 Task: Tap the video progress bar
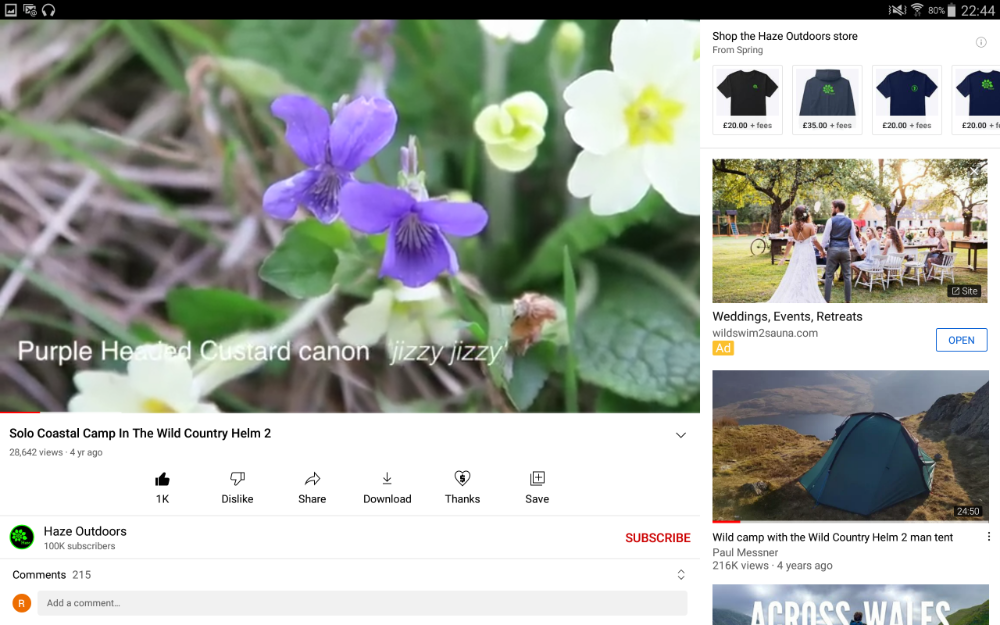[x=350, y=412]
